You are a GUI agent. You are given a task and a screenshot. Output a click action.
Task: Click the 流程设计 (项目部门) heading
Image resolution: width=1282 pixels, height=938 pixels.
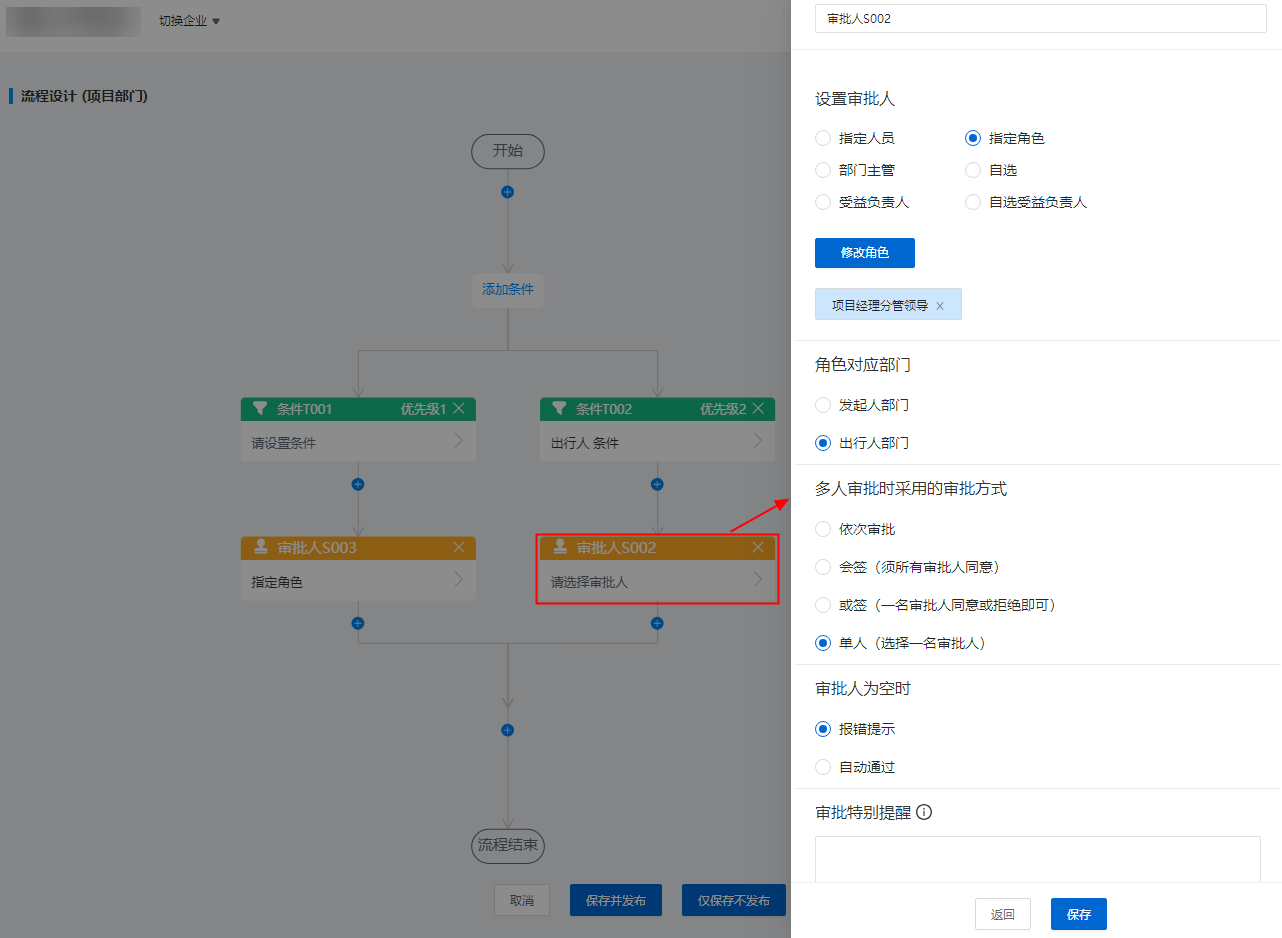[x=84, y=96]
